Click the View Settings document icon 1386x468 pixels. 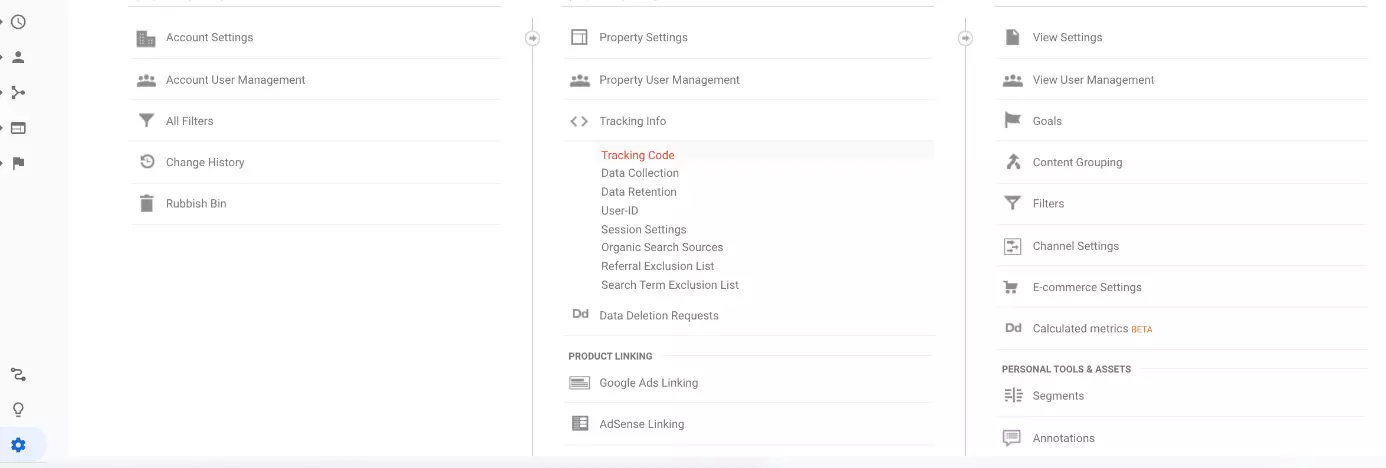[1012, 37]
